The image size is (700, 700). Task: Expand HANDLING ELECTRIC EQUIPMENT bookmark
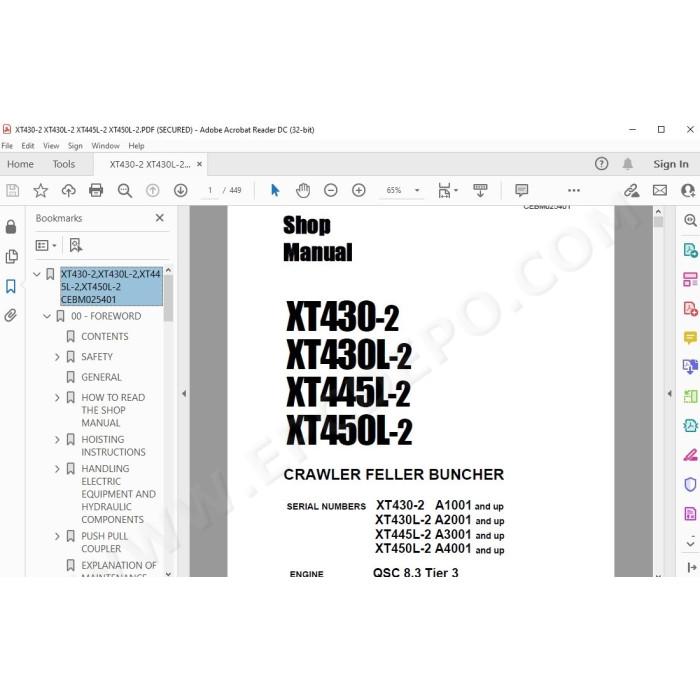click(57, 469)
